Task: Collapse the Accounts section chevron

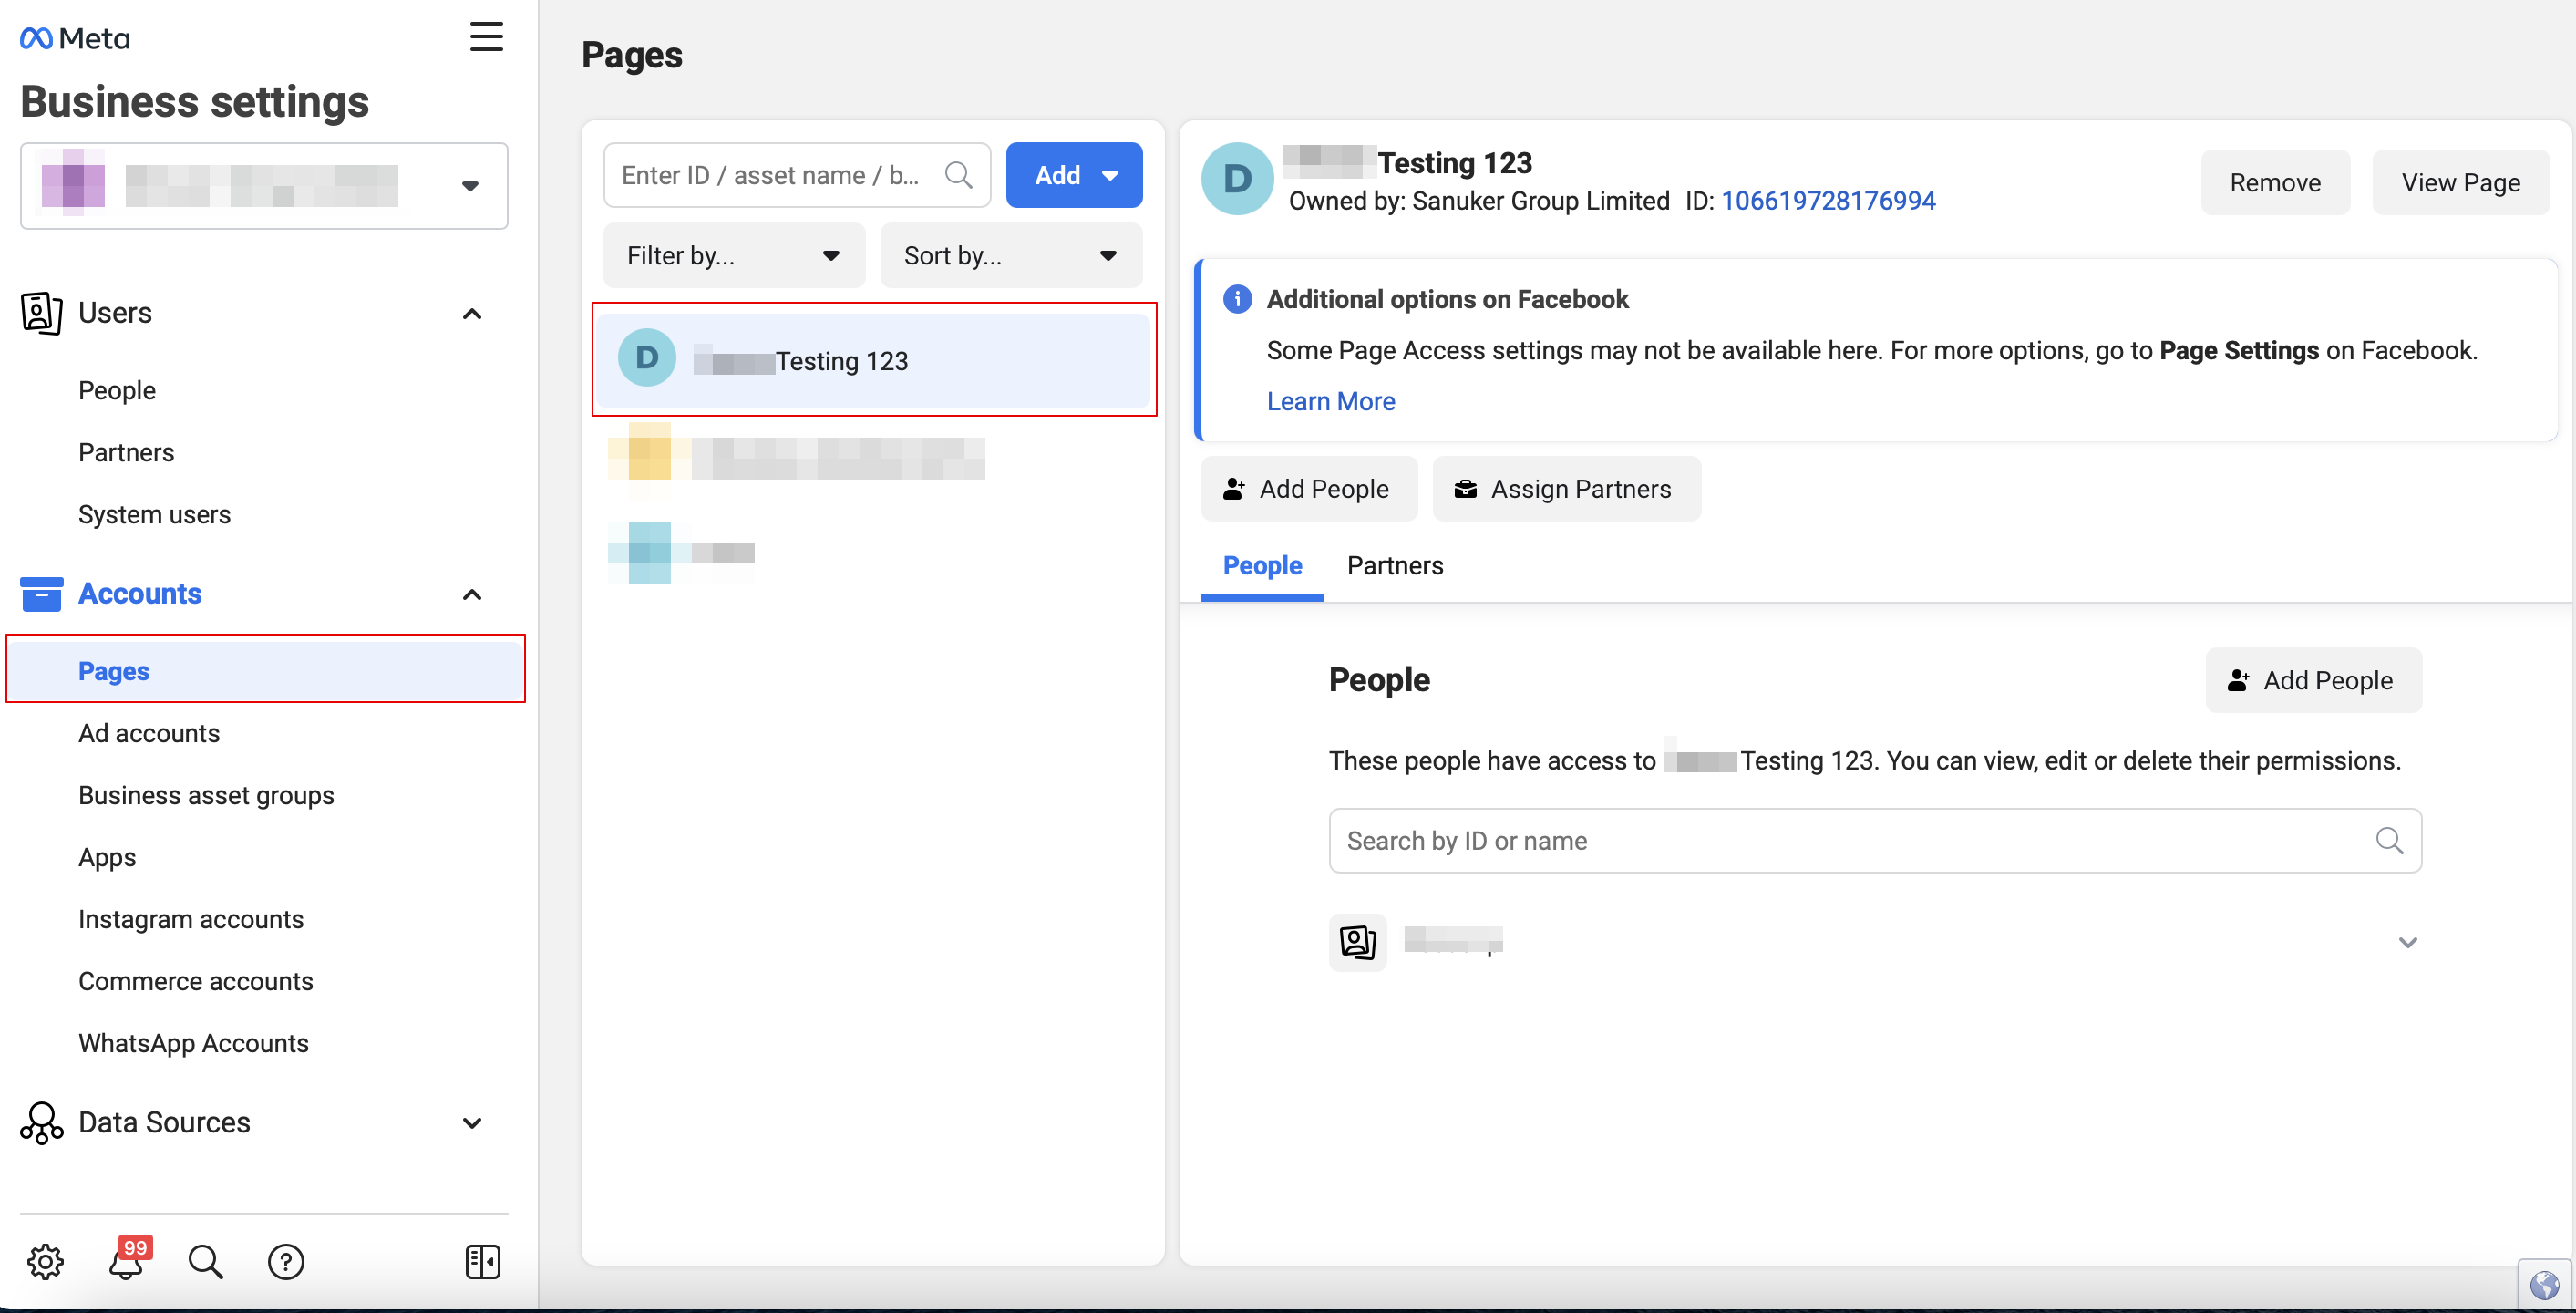Action: [x=472, y=594]
